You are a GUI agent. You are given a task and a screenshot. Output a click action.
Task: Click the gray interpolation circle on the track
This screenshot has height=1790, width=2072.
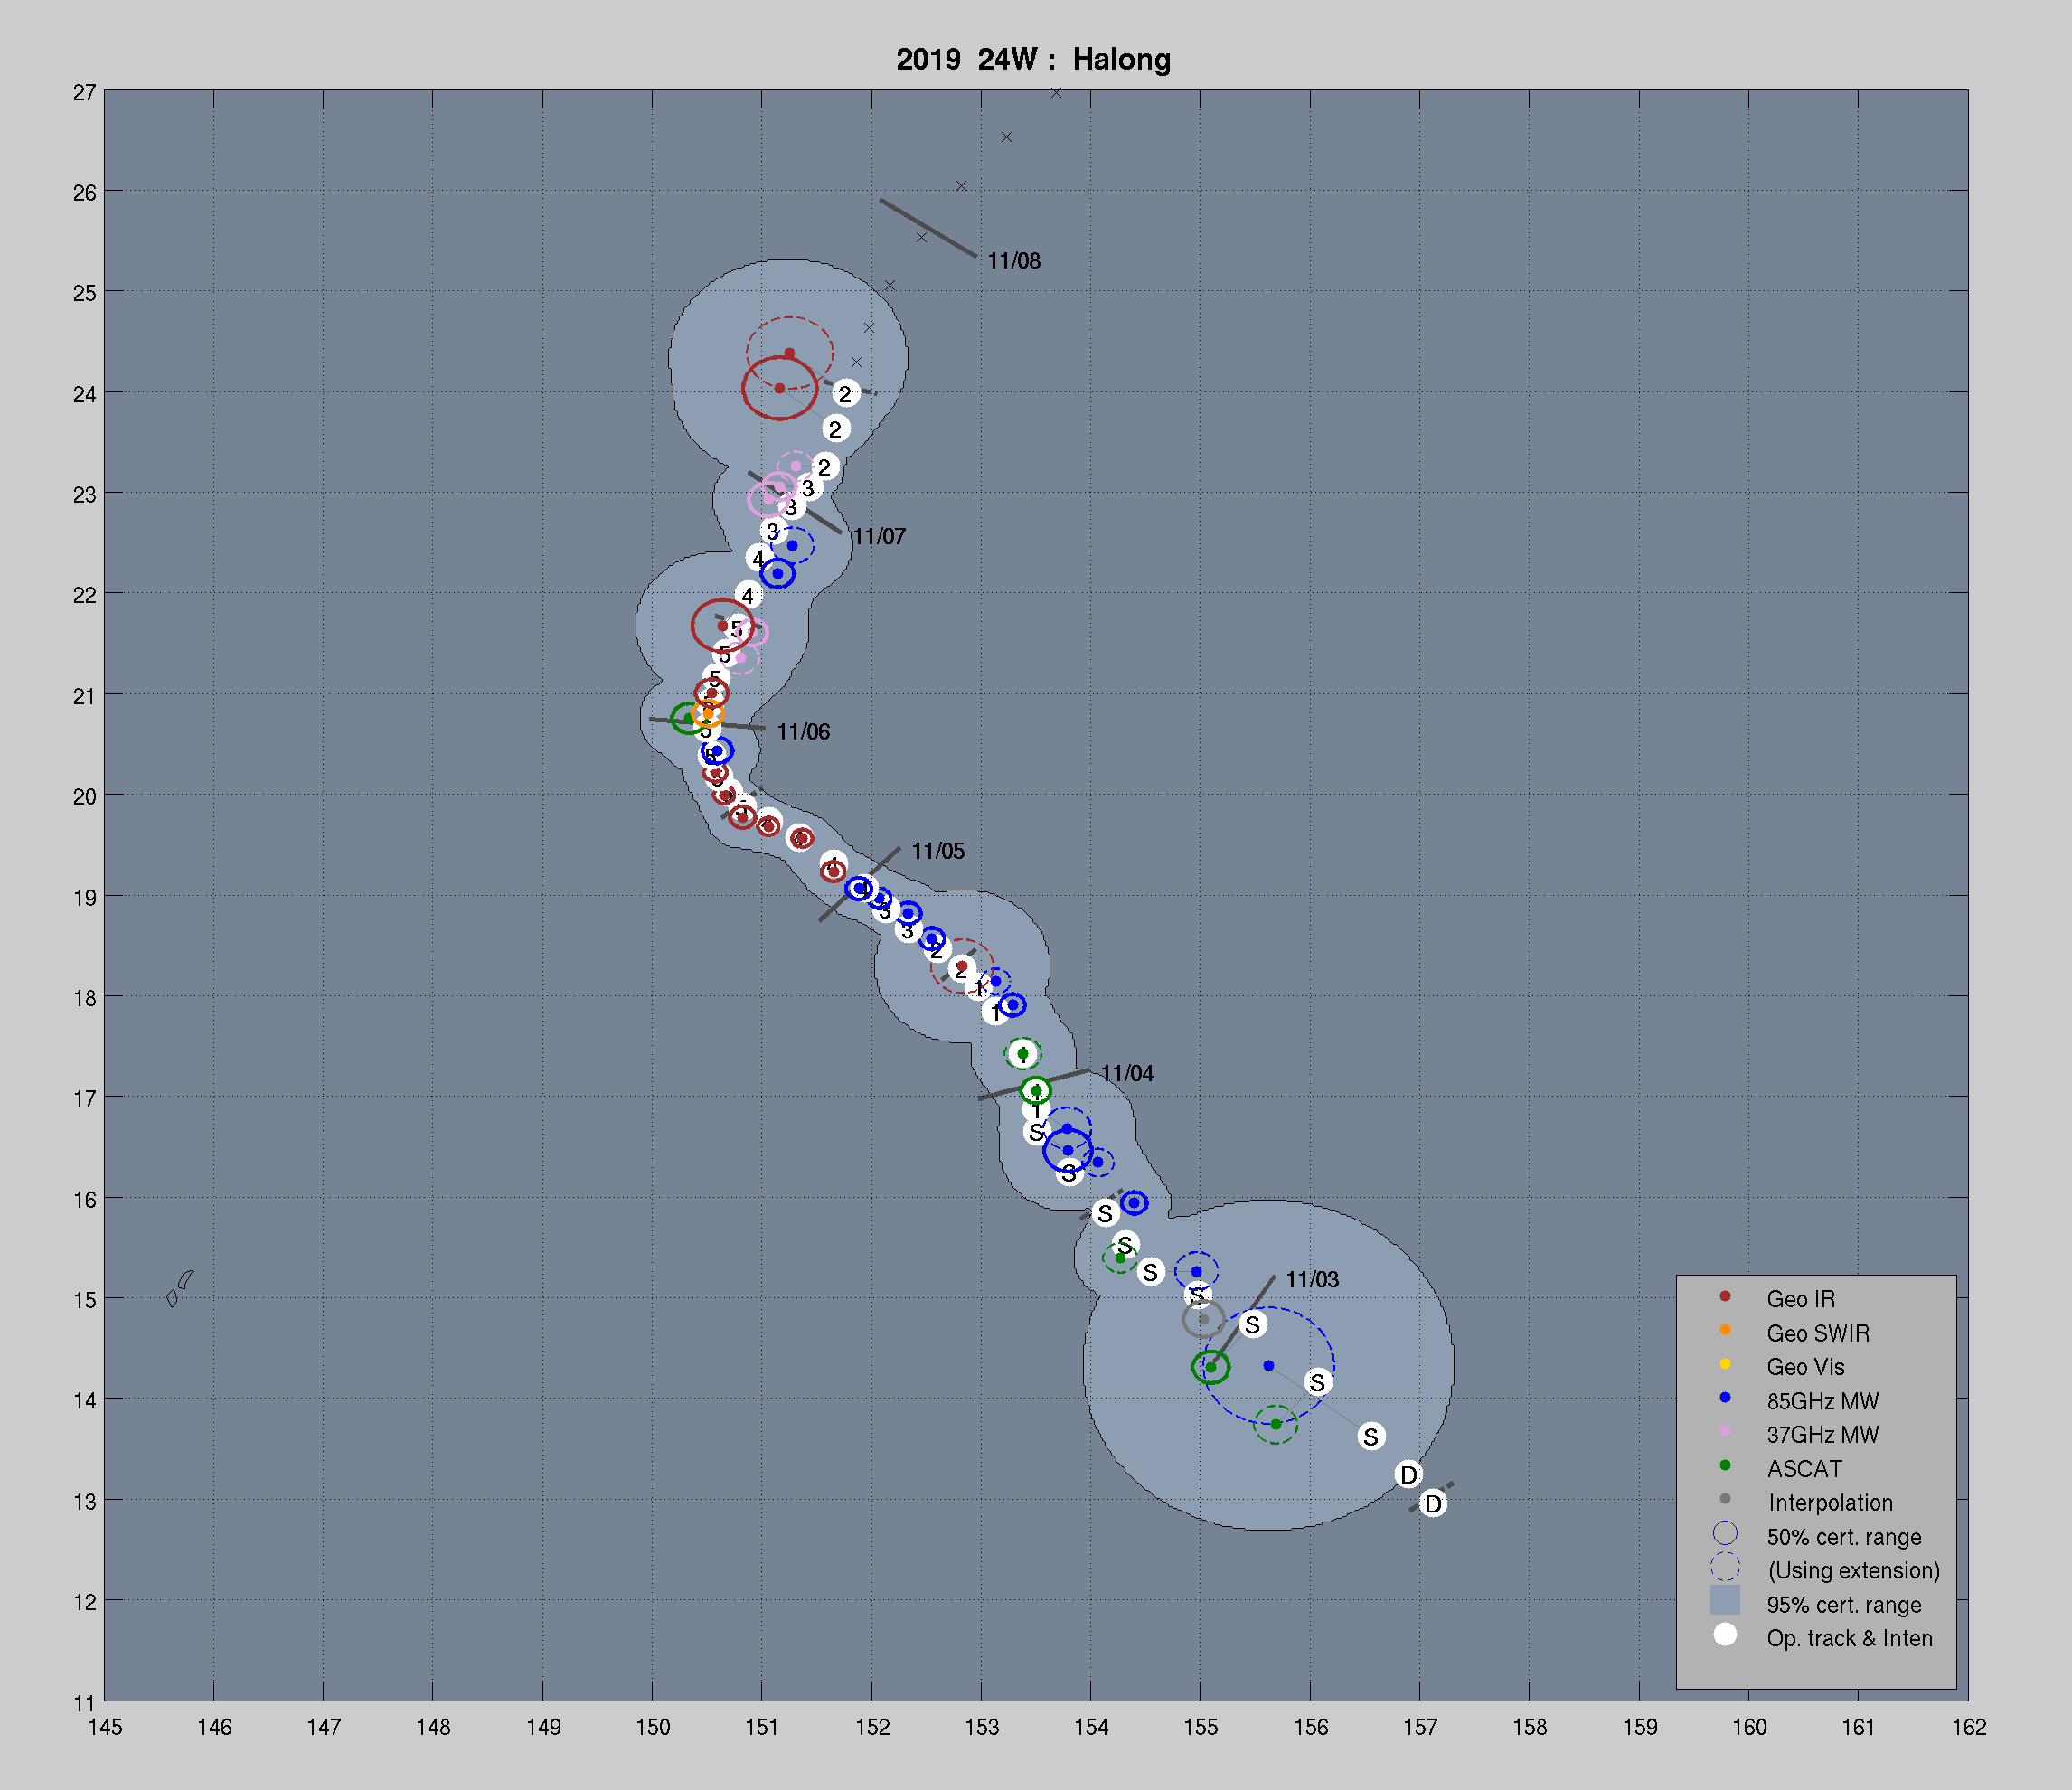1203,1320
